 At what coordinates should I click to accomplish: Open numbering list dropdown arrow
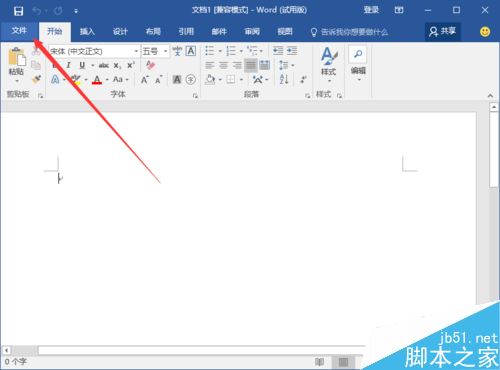point(241,51)
